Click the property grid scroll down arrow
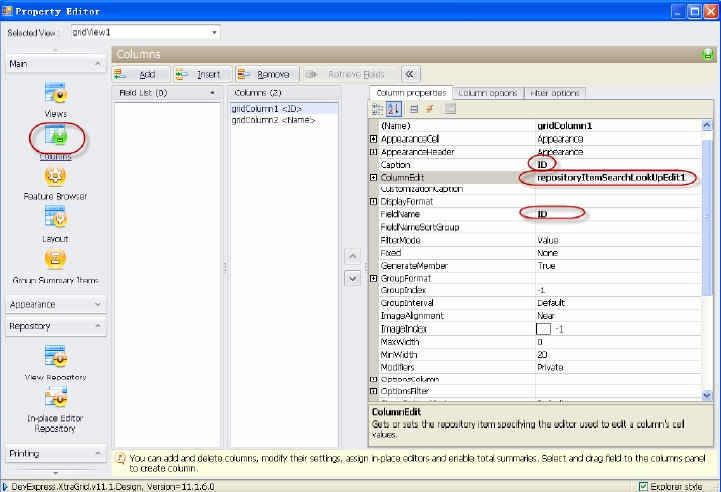Screen dimensions: 721x492 (707, 395)
